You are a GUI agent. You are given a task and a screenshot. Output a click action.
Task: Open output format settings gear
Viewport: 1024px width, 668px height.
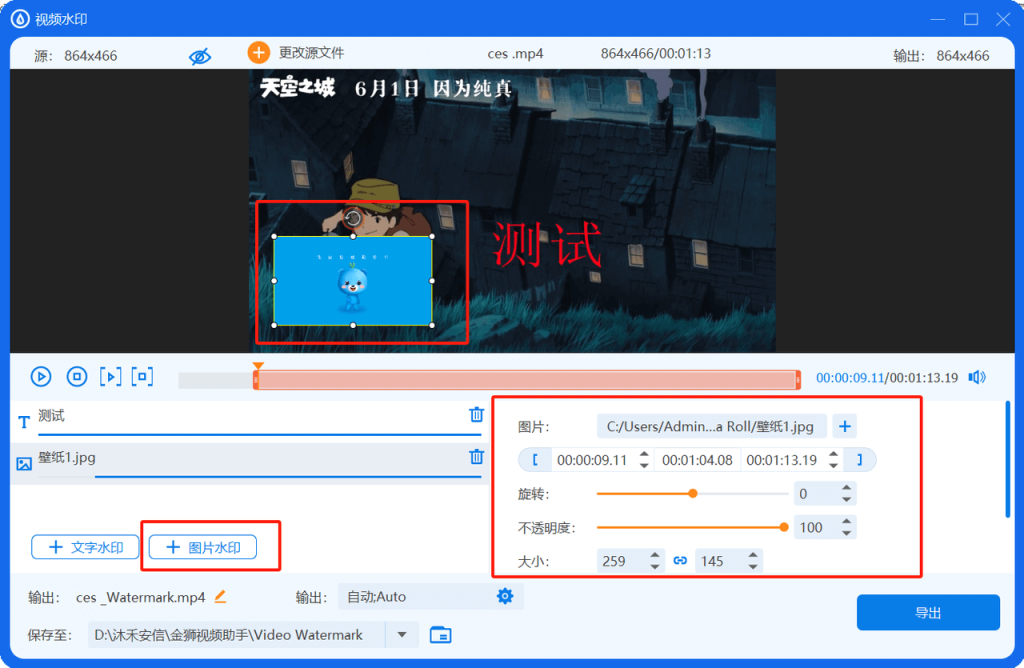505,596
